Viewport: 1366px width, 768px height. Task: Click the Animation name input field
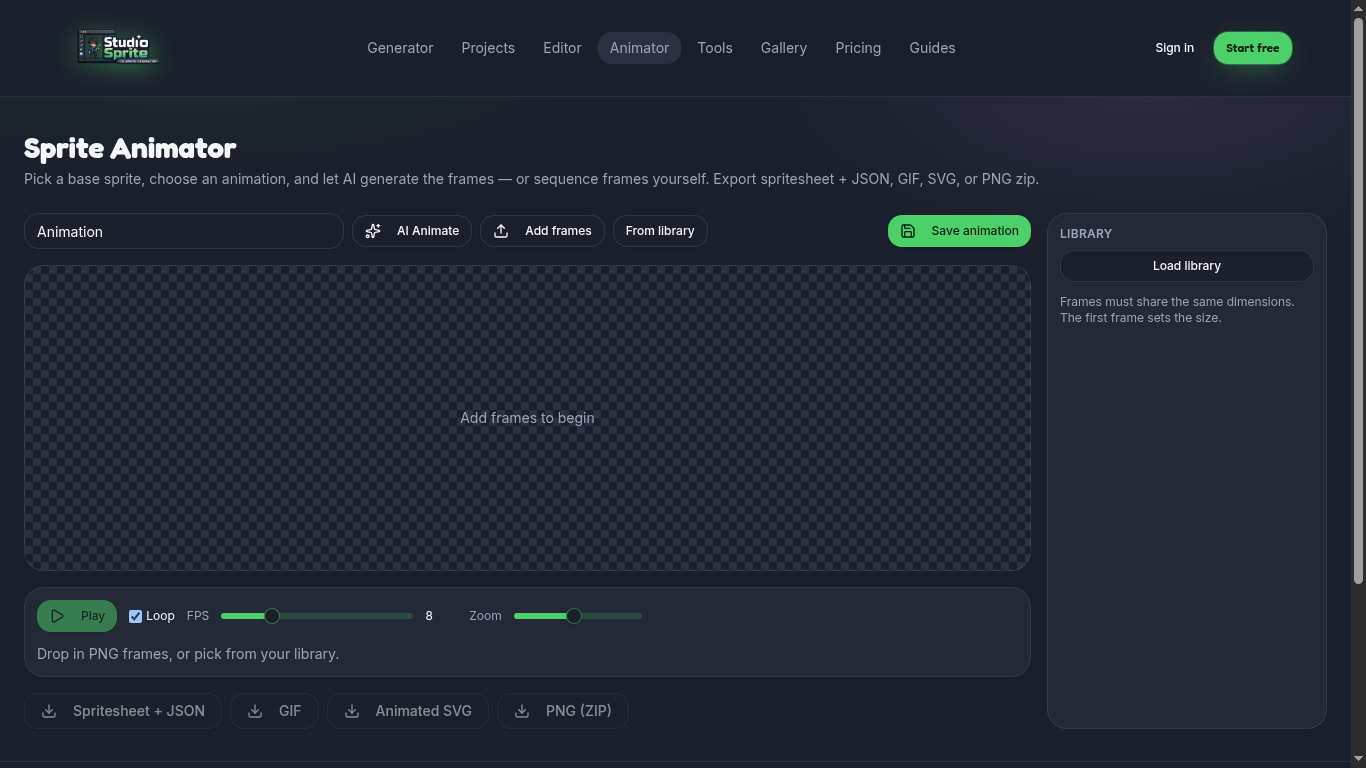click(x=184, y=231)
